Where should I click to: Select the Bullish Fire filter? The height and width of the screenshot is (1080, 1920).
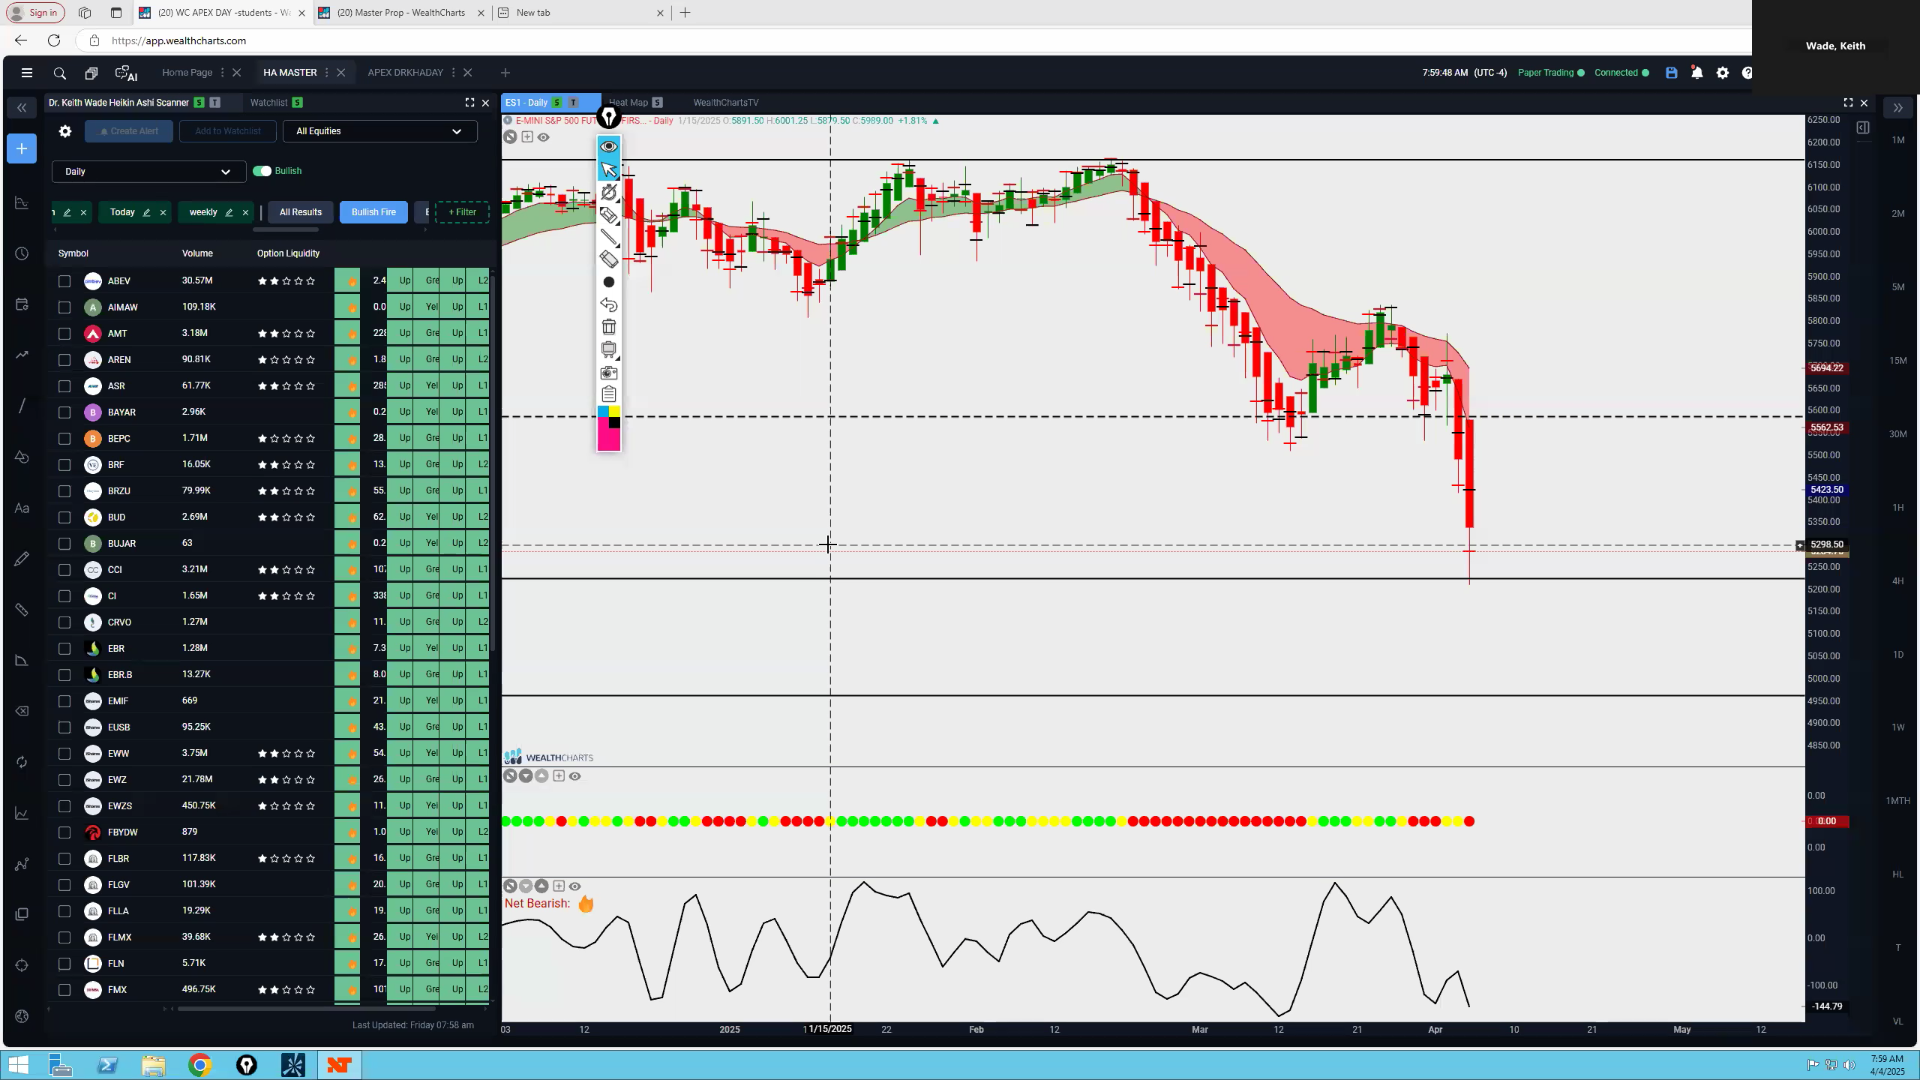tap(373, 212)
